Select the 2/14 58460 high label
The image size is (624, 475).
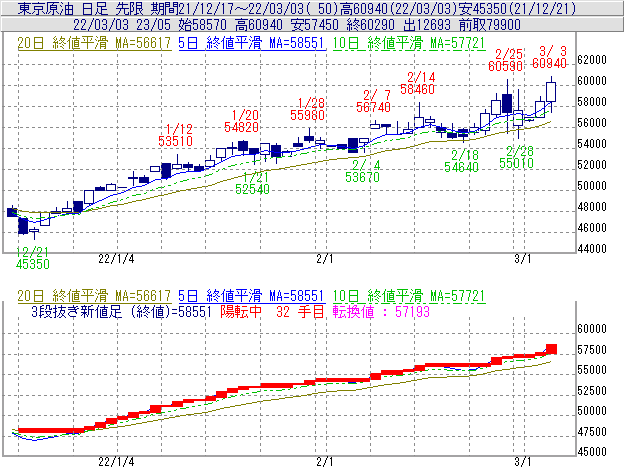417,83
